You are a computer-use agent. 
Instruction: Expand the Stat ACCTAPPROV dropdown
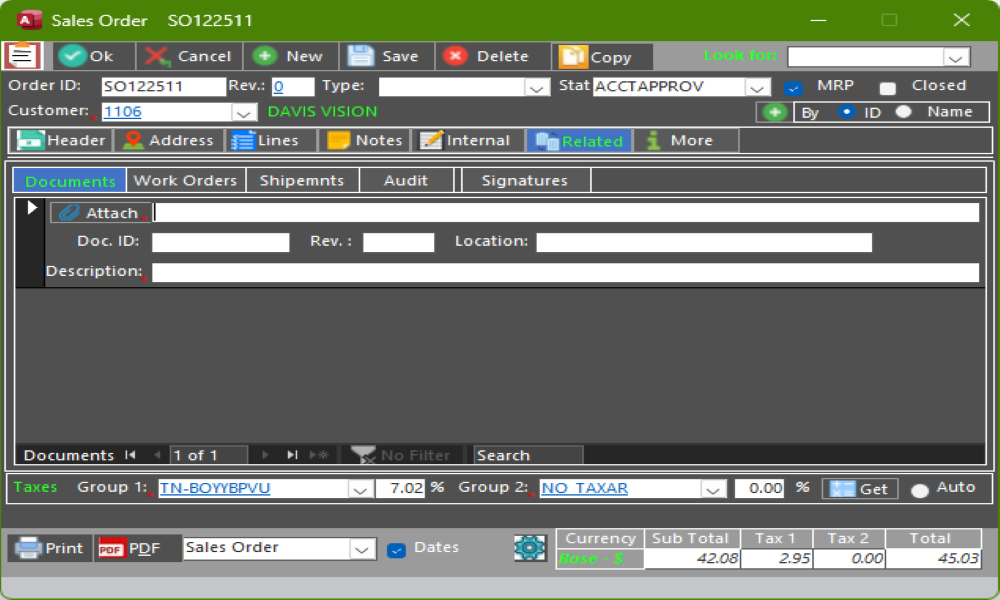(x=759, y=87)
